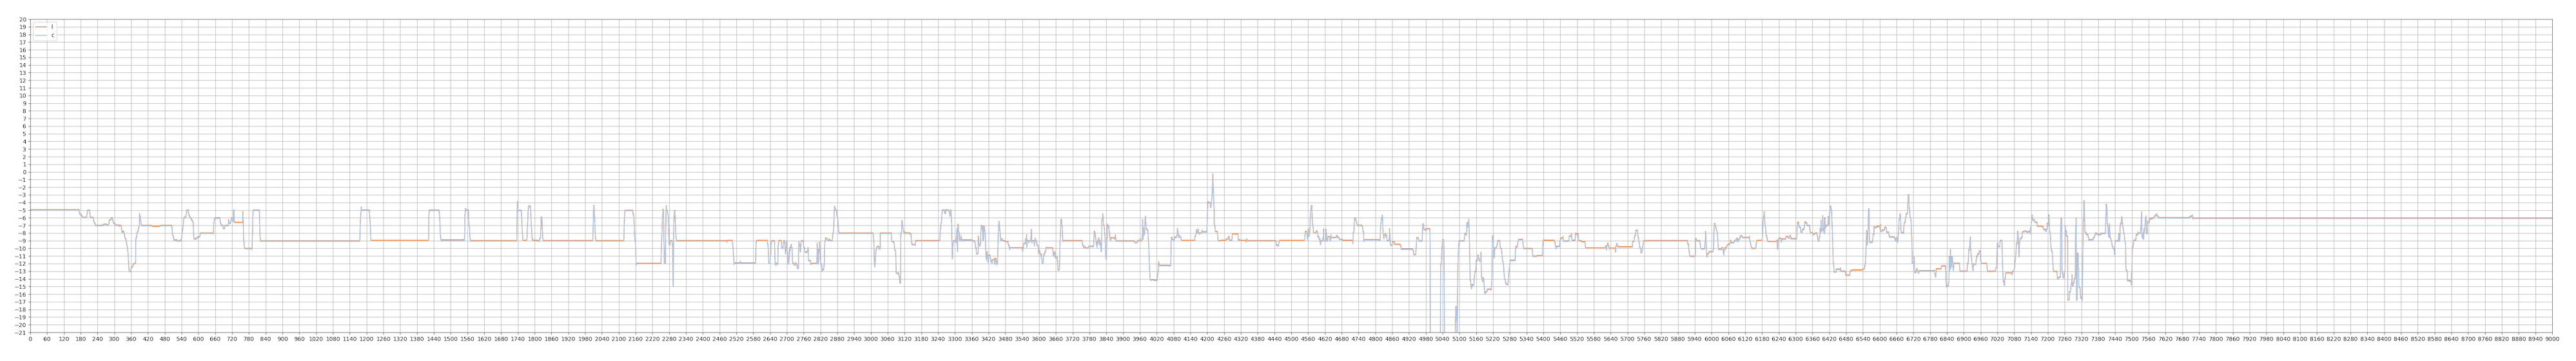This screenshot has width=2576, height=361.
Task: Click the blue "c" legend line
Action: click(x=41, y=36)
